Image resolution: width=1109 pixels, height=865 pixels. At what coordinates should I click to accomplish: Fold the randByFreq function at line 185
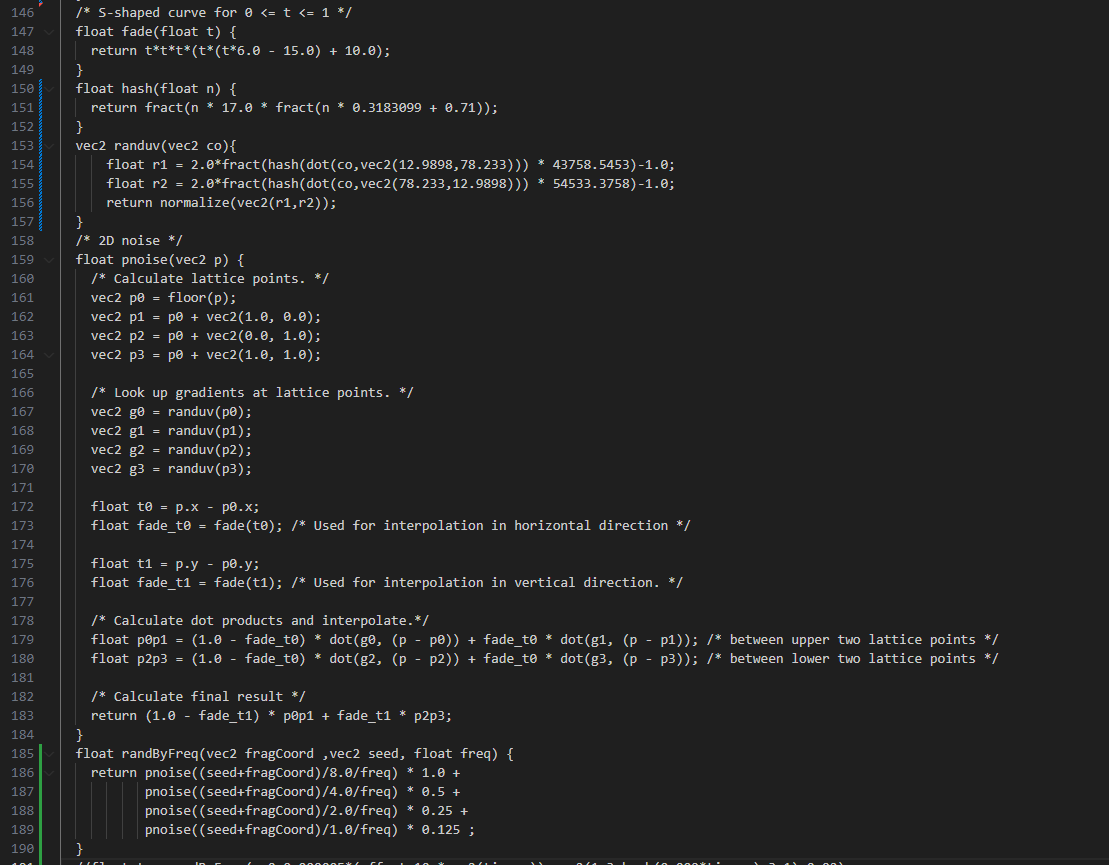coord(51,753)
